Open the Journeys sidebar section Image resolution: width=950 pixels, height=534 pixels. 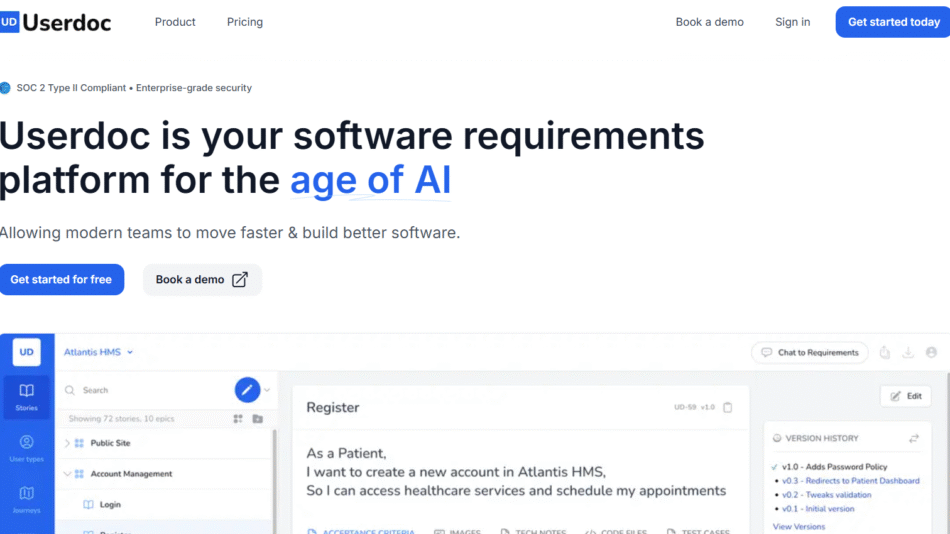tap(27, 497)
